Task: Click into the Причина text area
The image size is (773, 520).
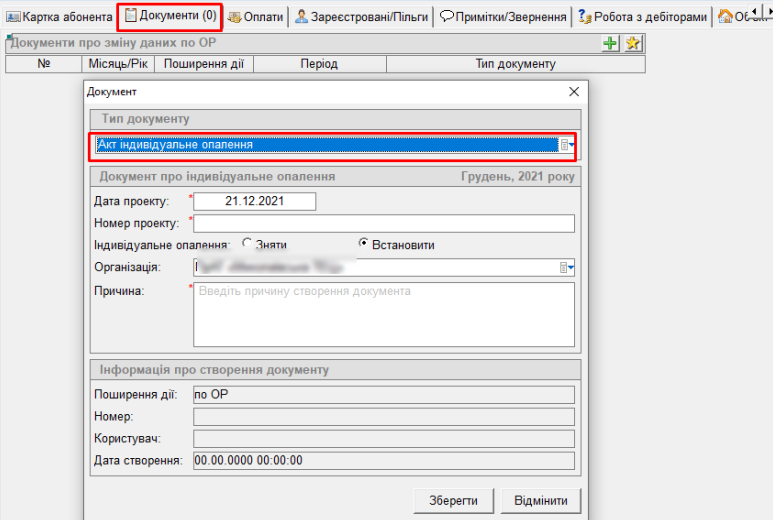Action: [384, 313]
